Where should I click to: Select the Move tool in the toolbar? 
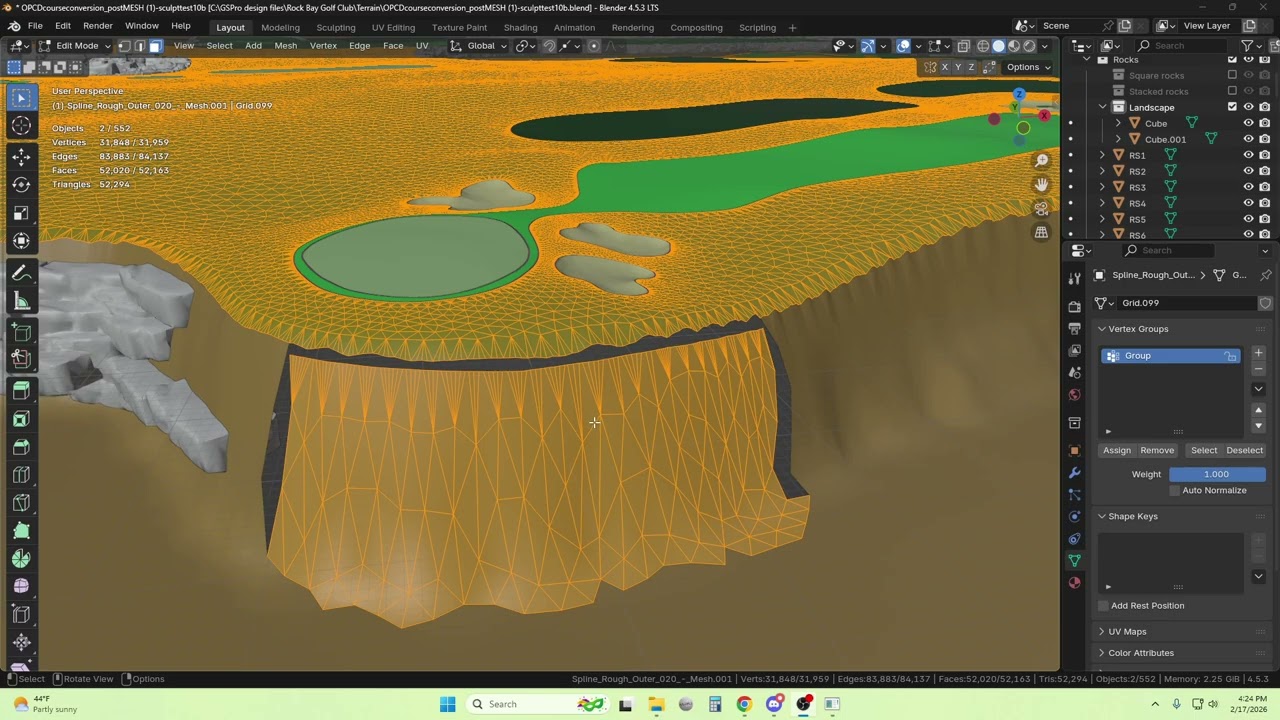click(x=21, y=156)
